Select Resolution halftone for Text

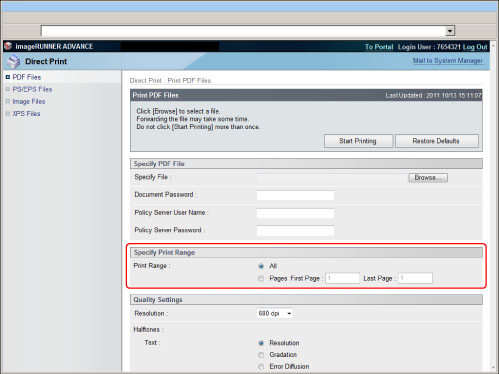coord(261,343)
